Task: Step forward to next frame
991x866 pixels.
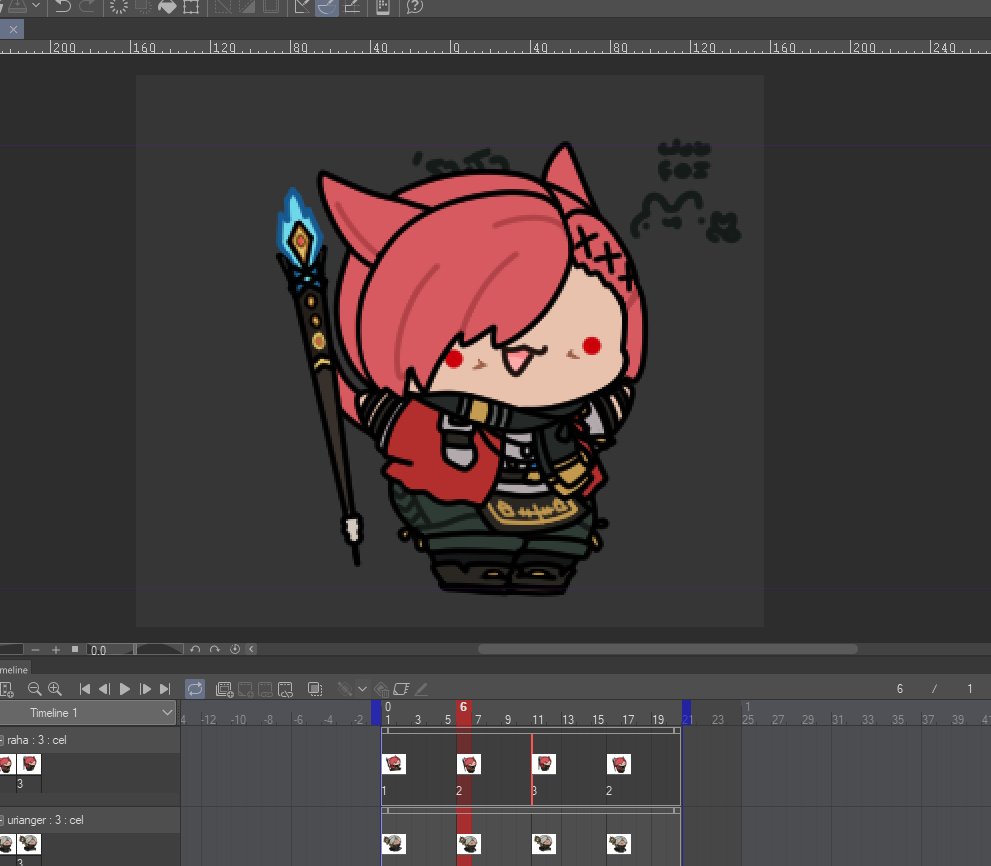Action: (145, 689)
